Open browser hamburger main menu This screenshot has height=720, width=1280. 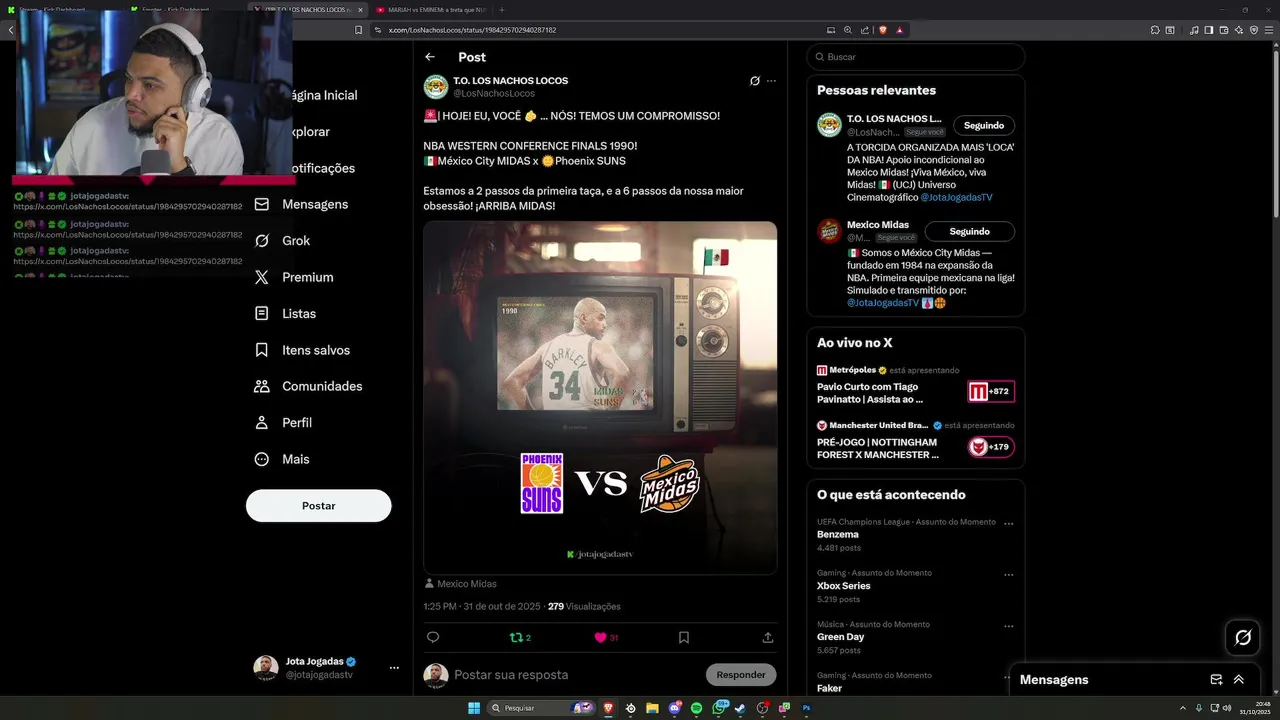click(1269, 30)
